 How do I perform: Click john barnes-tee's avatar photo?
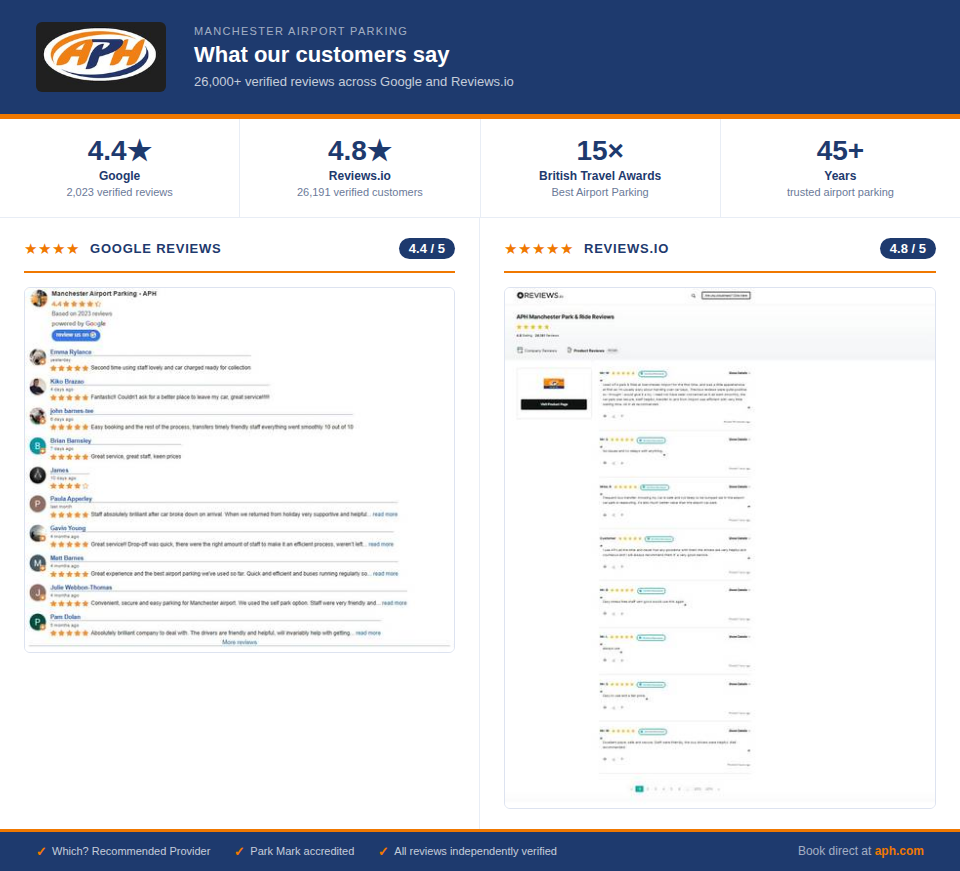38,416
